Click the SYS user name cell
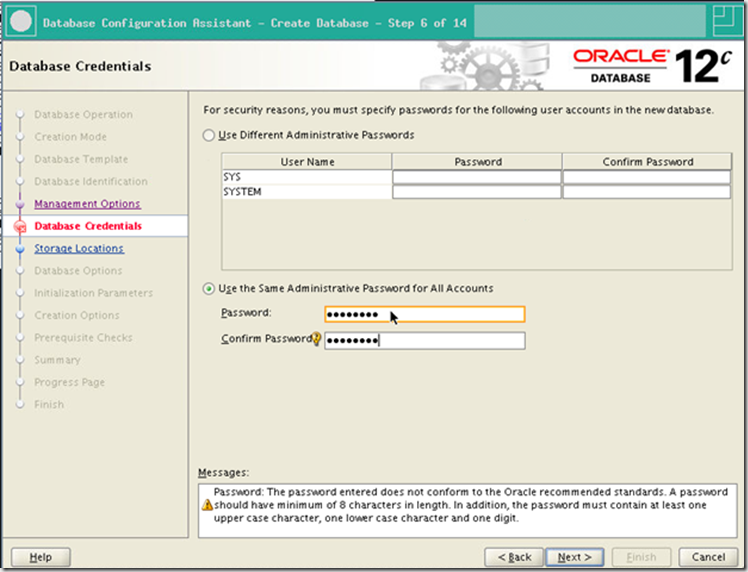The image size is (748, 572). tap(307, 177)
